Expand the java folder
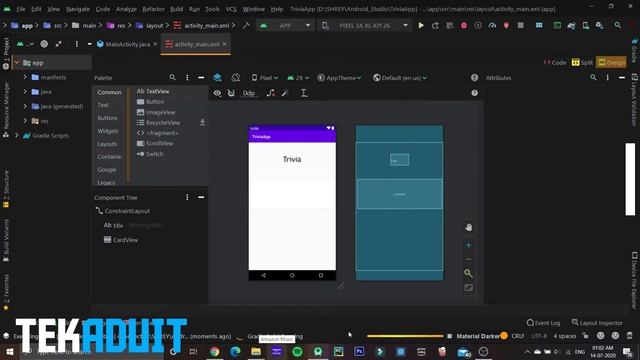The image size is (640, 360). click(25, 91)
